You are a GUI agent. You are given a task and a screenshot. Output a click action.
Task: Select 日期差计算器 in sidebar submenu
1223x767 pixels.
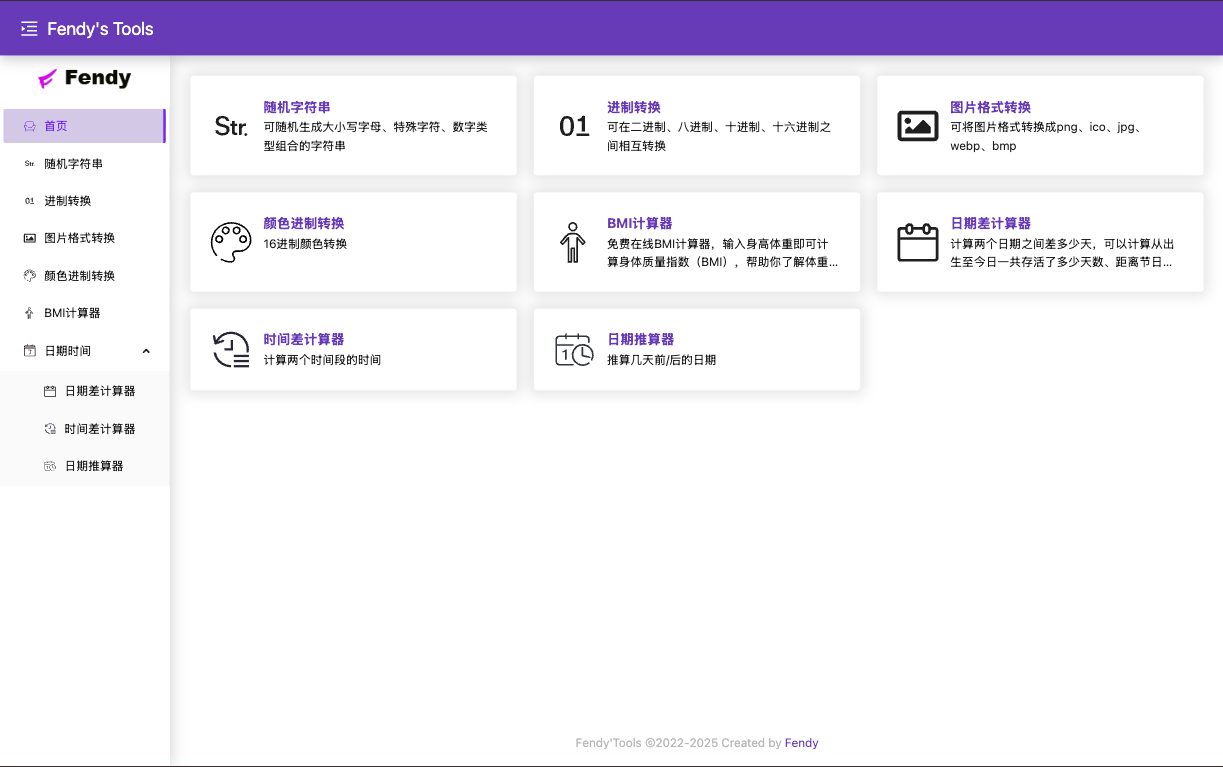click(x=99, y=391)
